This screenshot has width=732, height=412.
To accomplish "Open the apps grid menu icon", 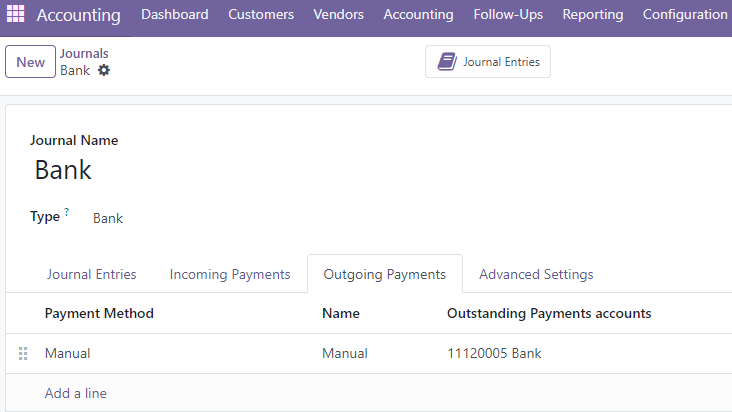I will (15, 14).
